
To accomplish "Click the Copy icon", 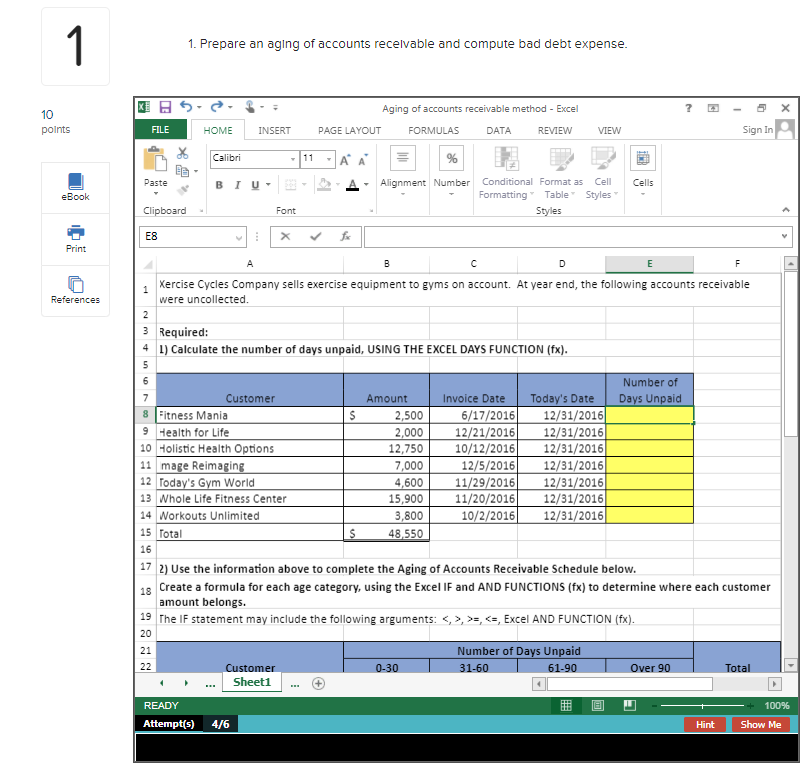I will (x=182, y=170).
